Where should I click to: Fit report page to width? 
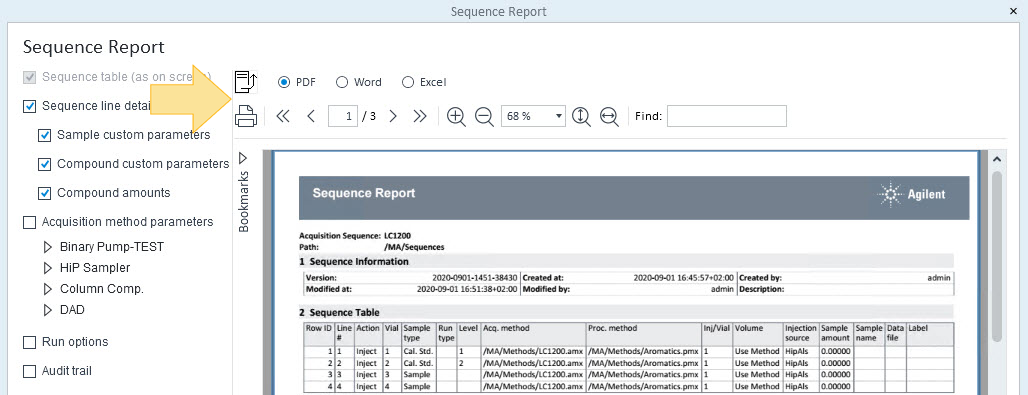[609, 116]
